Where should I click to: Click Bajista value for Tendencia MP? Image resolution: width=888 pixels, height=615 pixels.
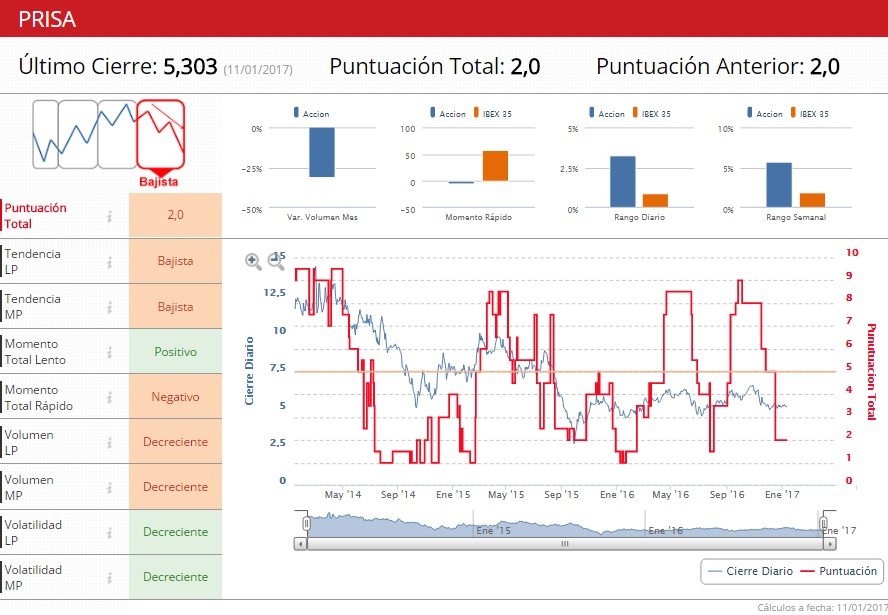point(176,306)
